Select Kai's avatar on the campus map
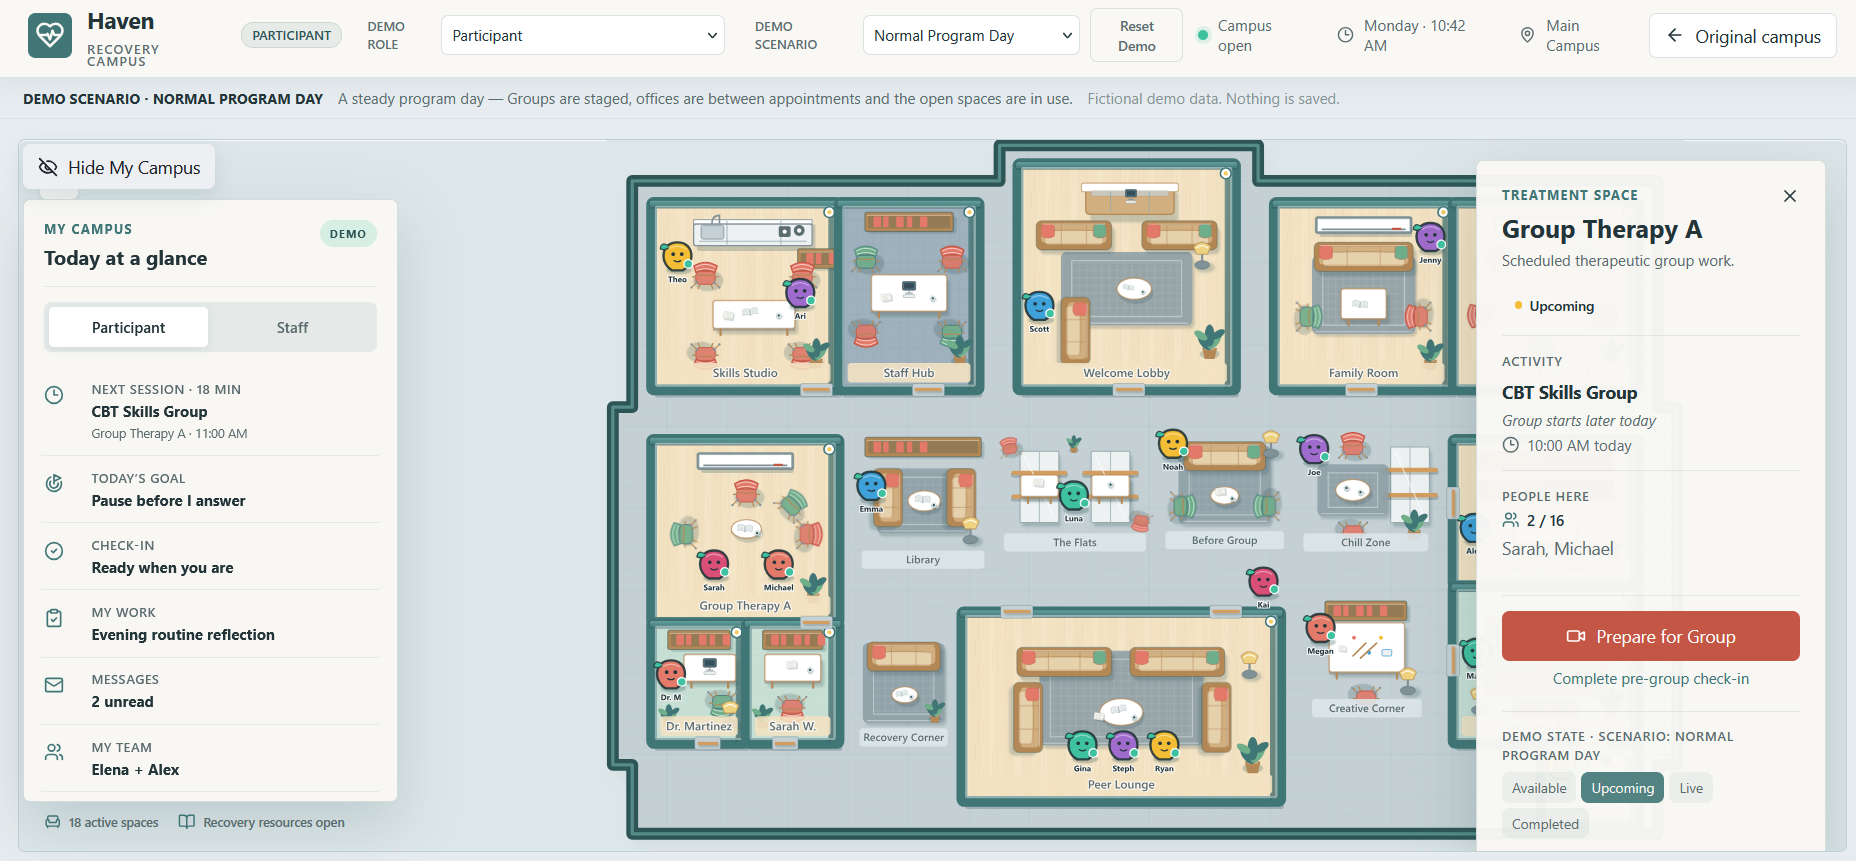 point(1263,582)
